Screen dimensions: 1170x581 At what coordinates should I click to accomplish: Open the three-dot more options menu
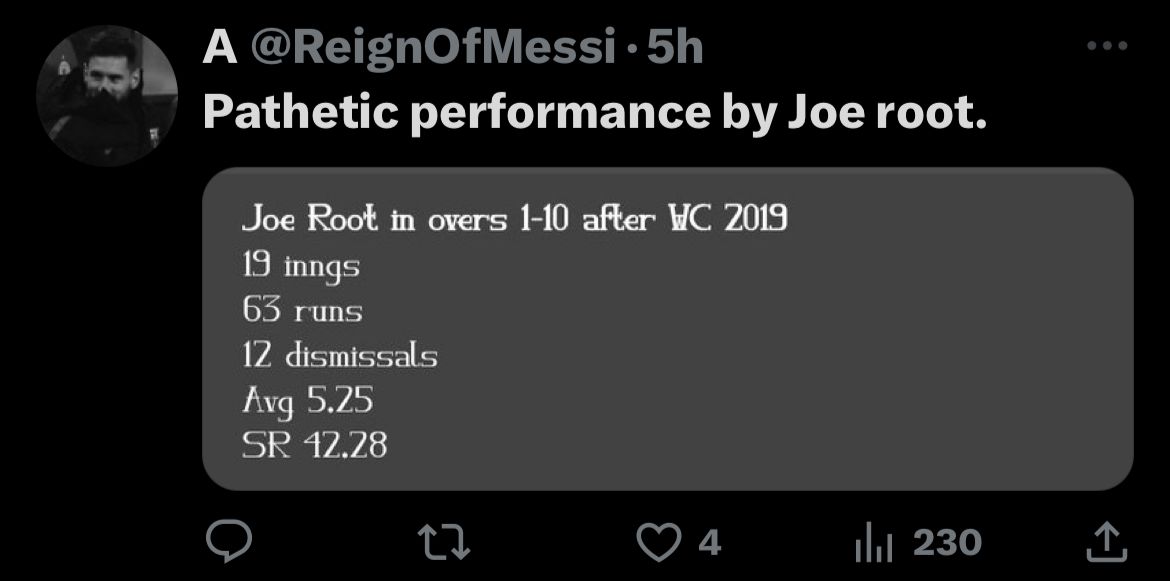1107,46
